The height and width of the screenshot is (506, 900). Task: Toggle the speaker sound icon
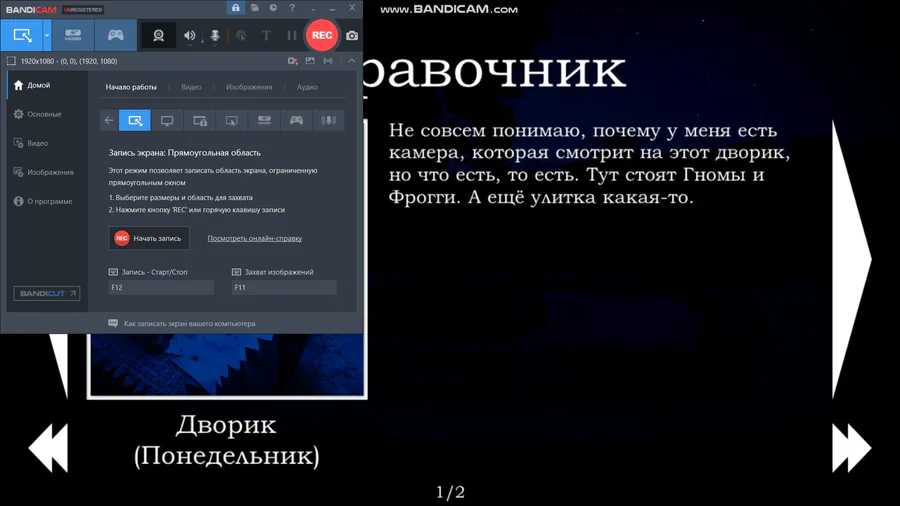pos(189,36)
